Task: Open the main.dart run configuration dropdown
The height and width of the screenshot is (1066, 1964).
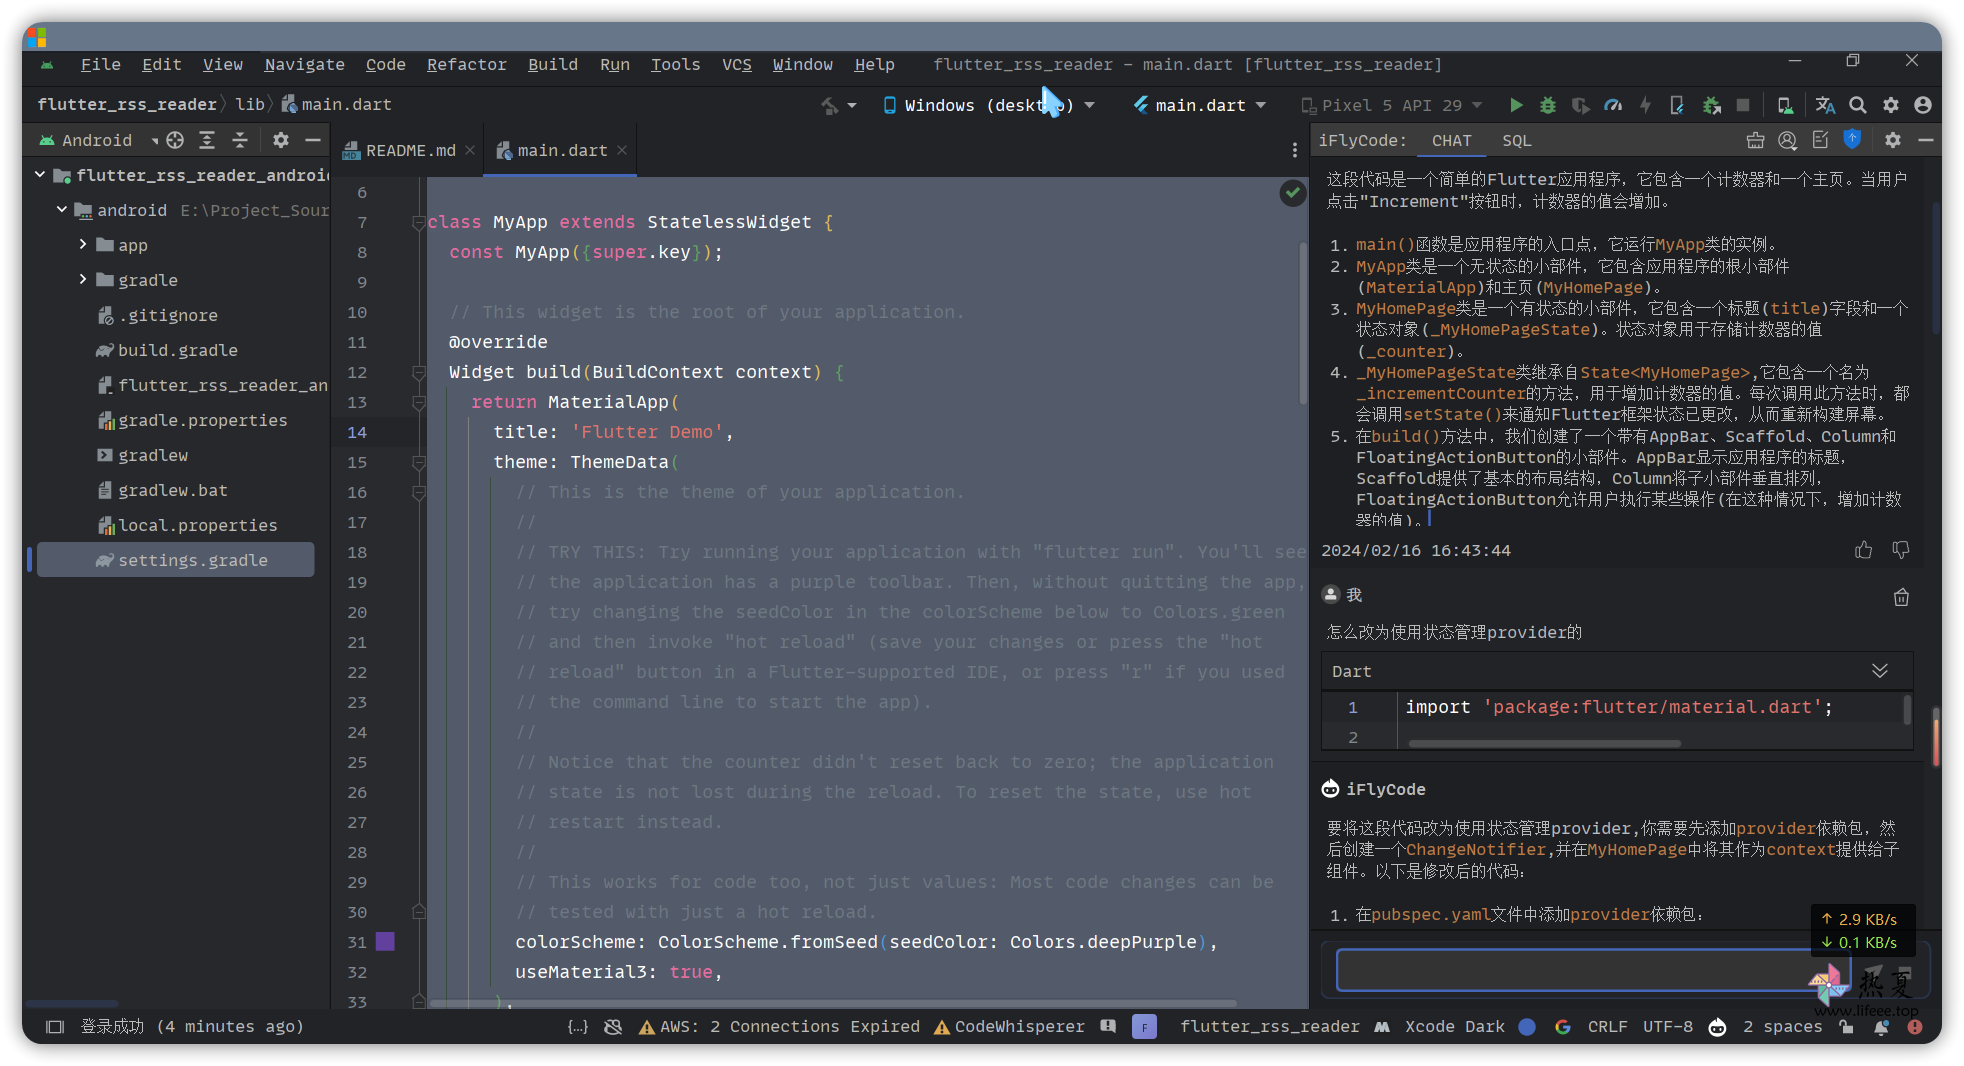Action: (1199, 105)
